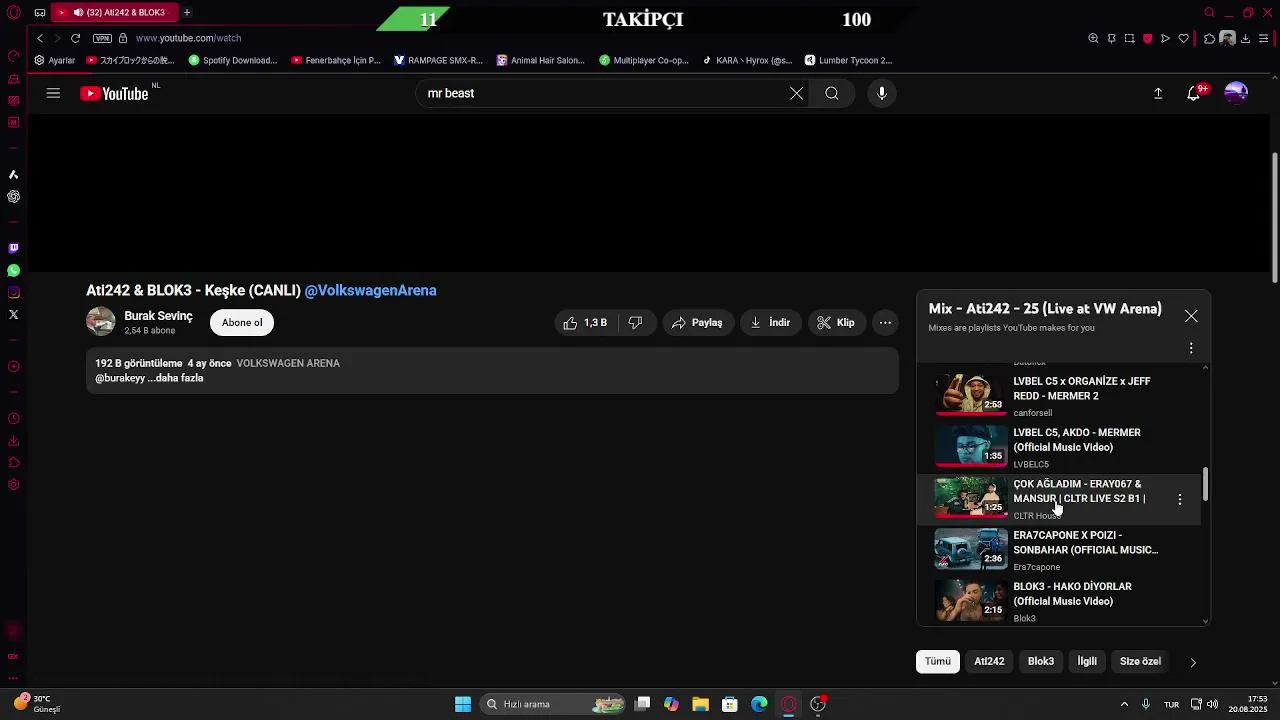Screen dimensions: 1280x720
Task: Open more actions ellipsis under video
Action: pyautogui.click(x=885, y=322)
